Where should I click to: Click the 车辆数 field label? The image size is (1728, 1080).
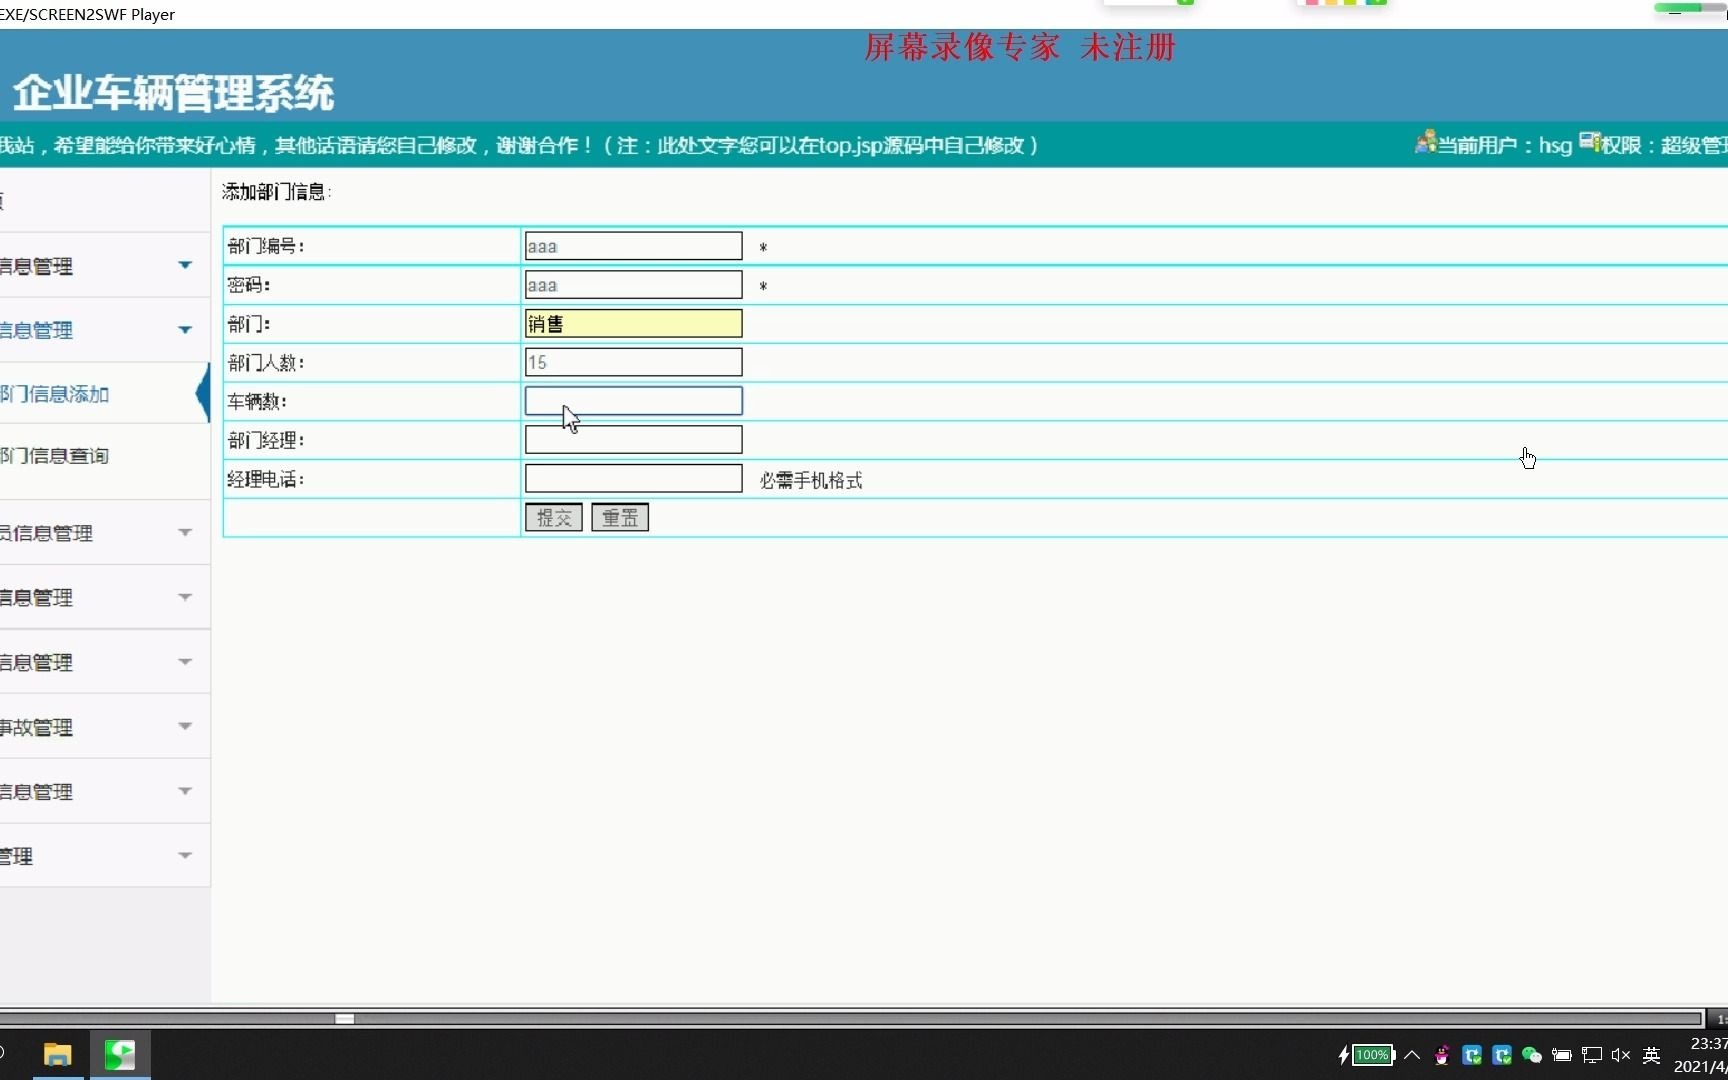[x=257, y=401]
